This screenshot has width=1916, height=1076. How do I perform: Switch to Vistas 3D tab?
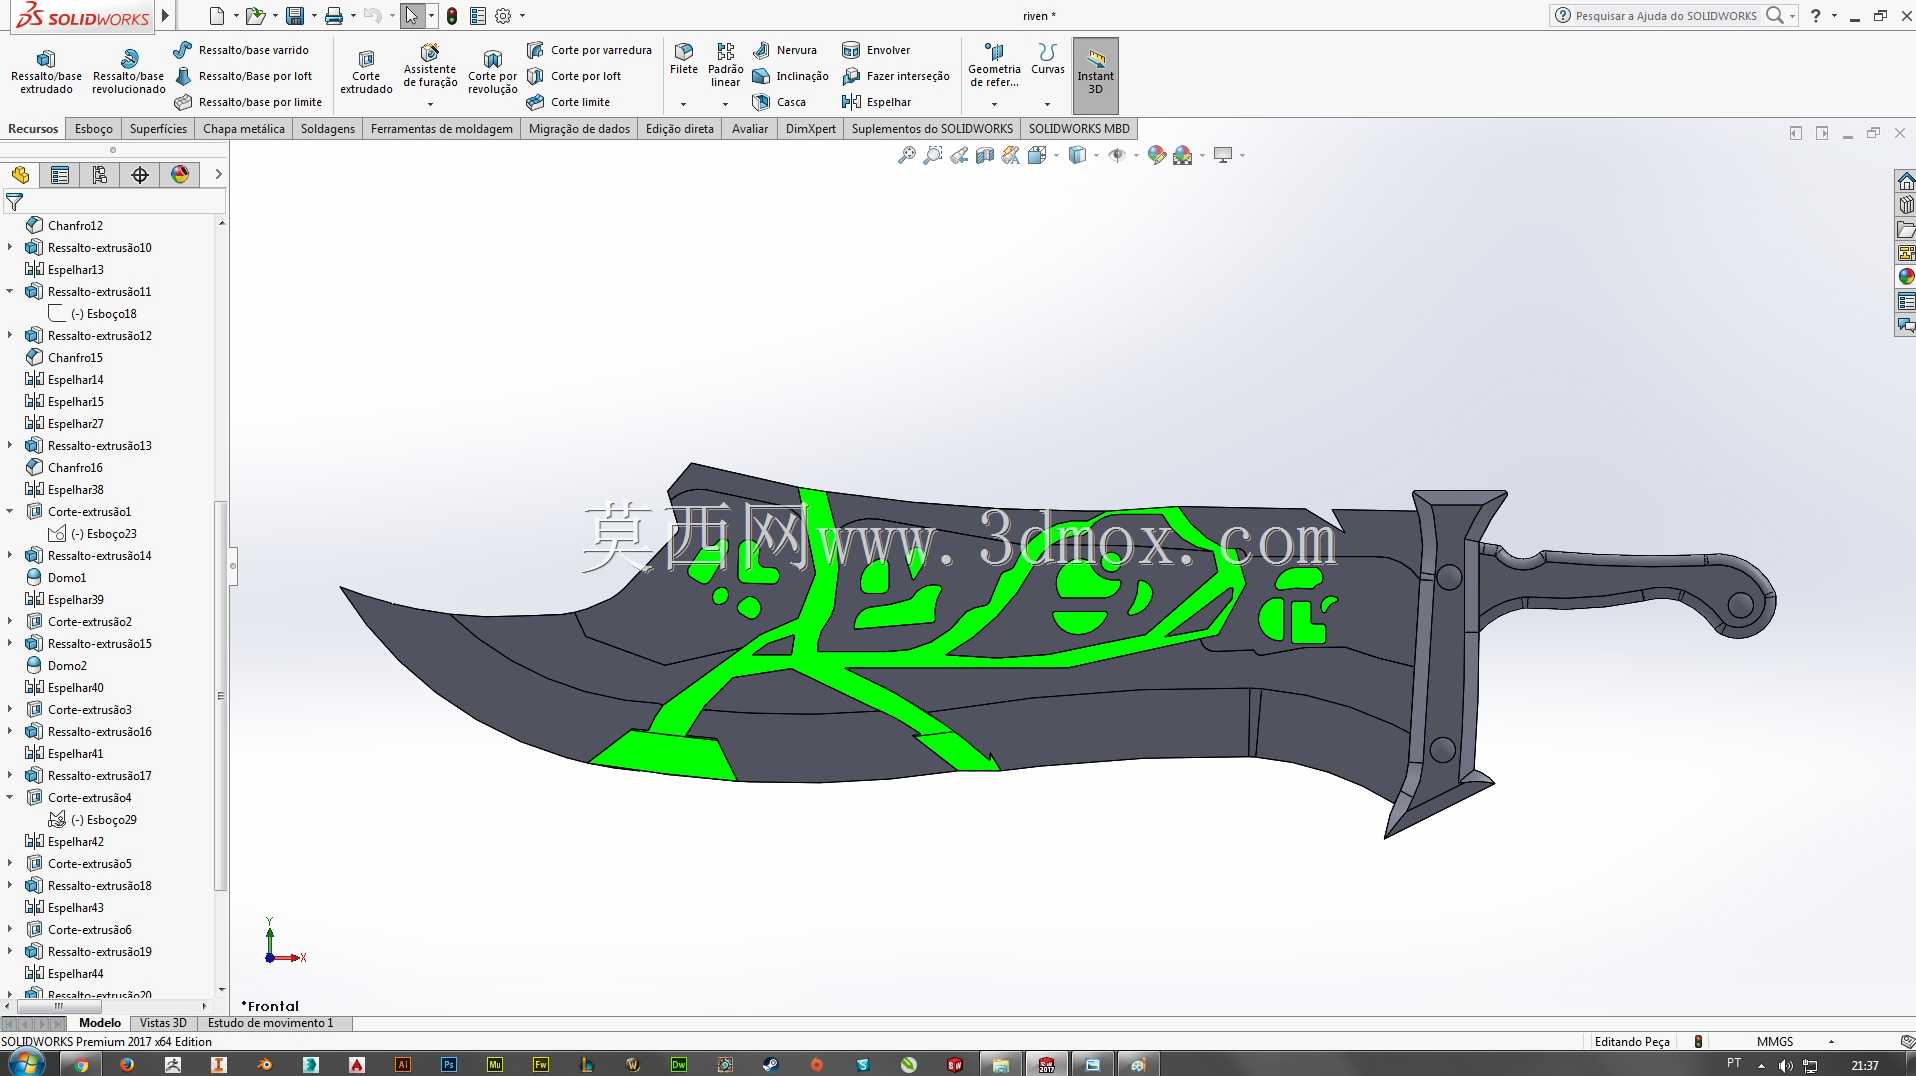point(163,1023)
